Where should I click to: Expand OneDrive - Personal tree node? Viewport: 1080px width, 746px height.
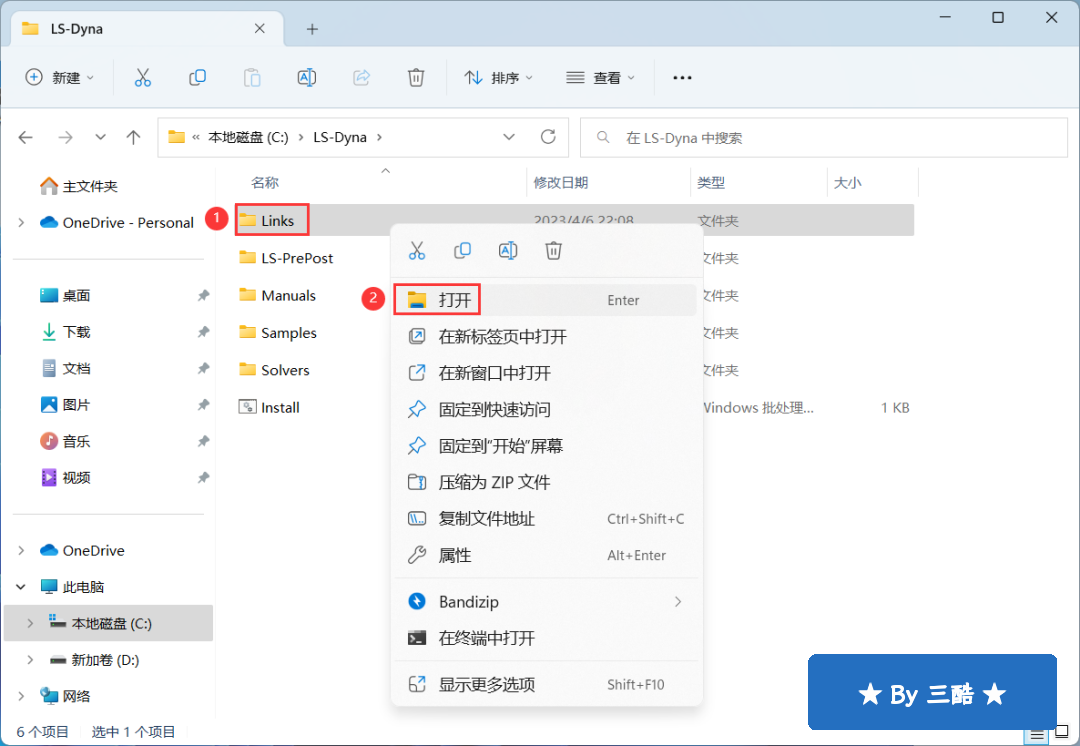click(x=21, y=222)
